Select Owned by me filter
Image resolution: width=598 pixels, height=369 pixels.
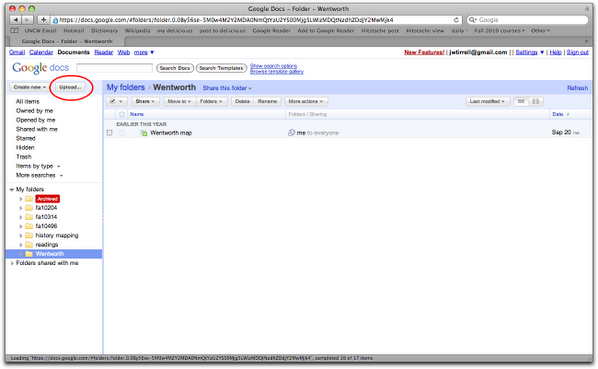coord(34,111)
